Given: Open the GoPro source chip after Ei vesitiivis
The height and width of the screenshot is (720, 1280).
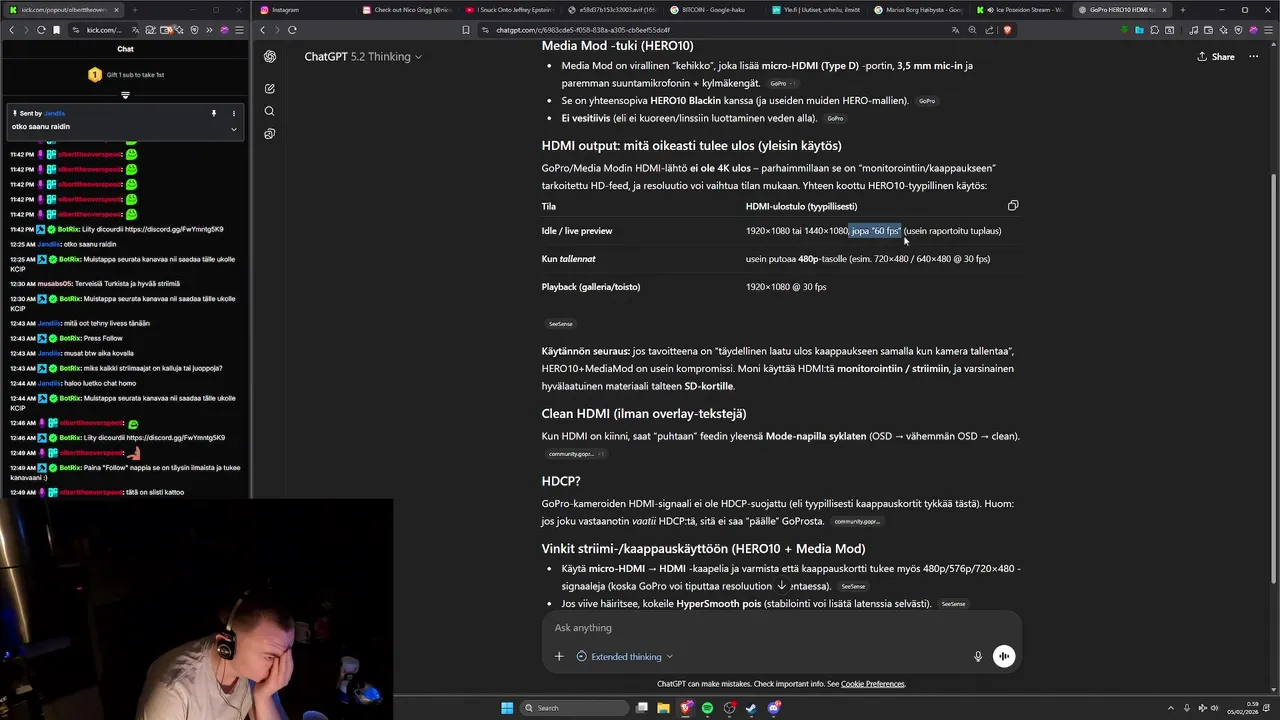Looking at the screenshot, I should coord(835,119).
